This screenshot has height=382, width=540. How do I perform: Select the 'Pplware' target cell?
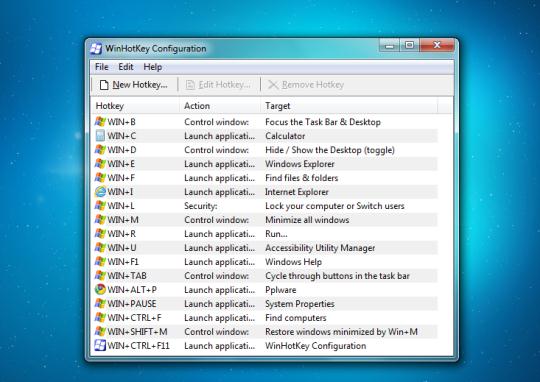click(x=280, y=290)
